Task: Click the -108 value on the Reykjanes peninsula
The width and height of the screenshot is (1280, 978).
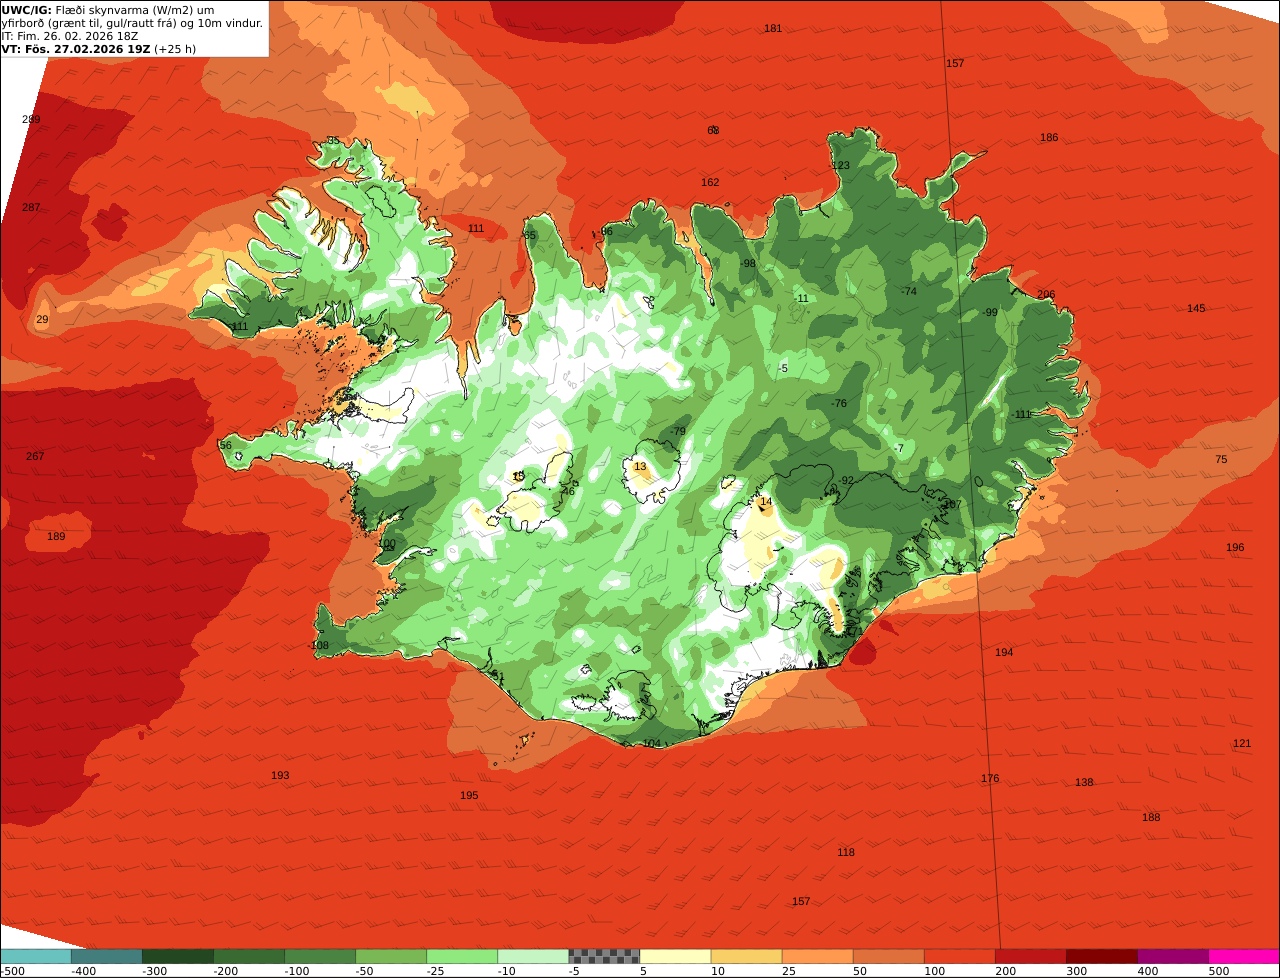Action: (x=319, y=645)
